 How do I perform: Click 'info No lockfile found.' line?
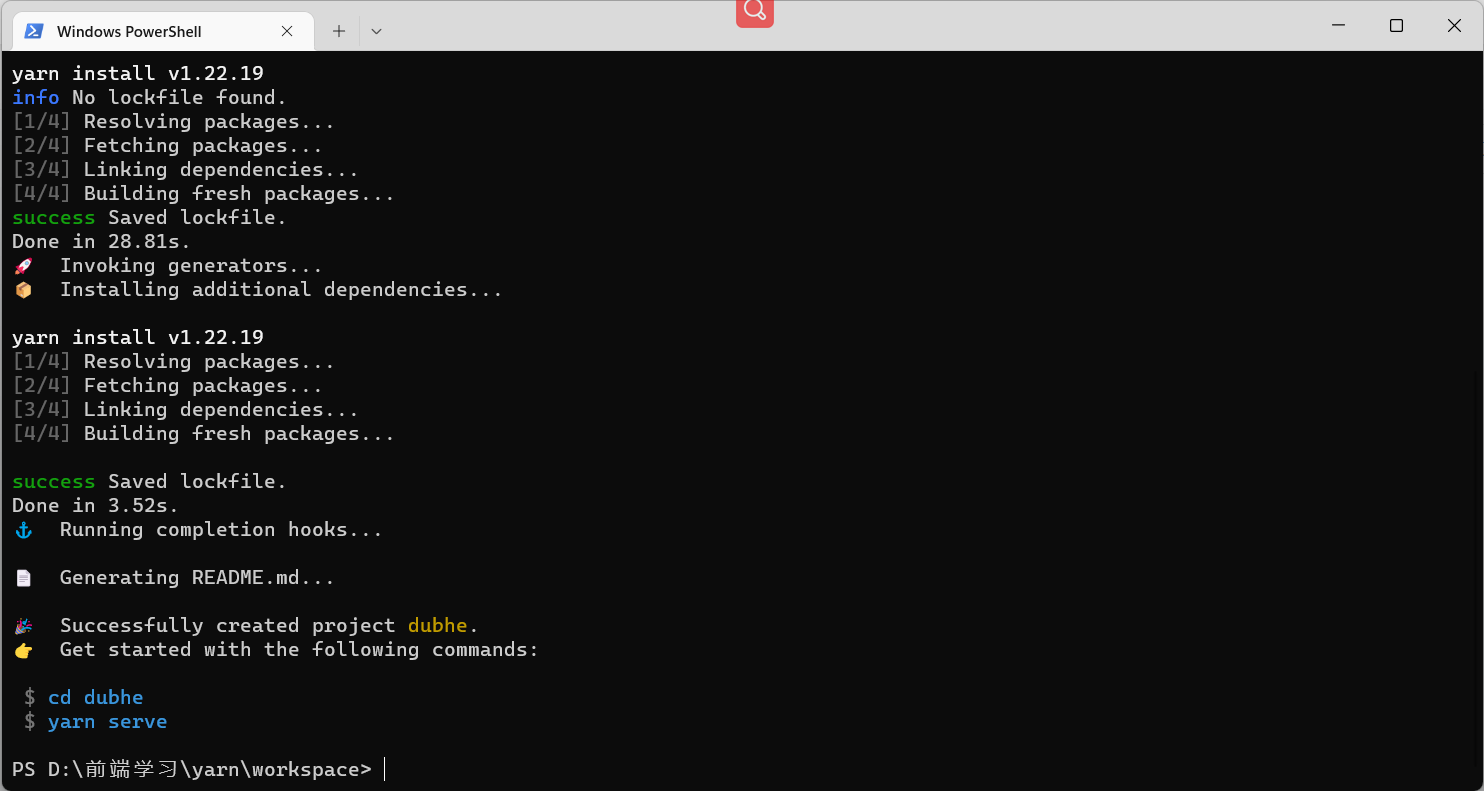coord(150,97)
